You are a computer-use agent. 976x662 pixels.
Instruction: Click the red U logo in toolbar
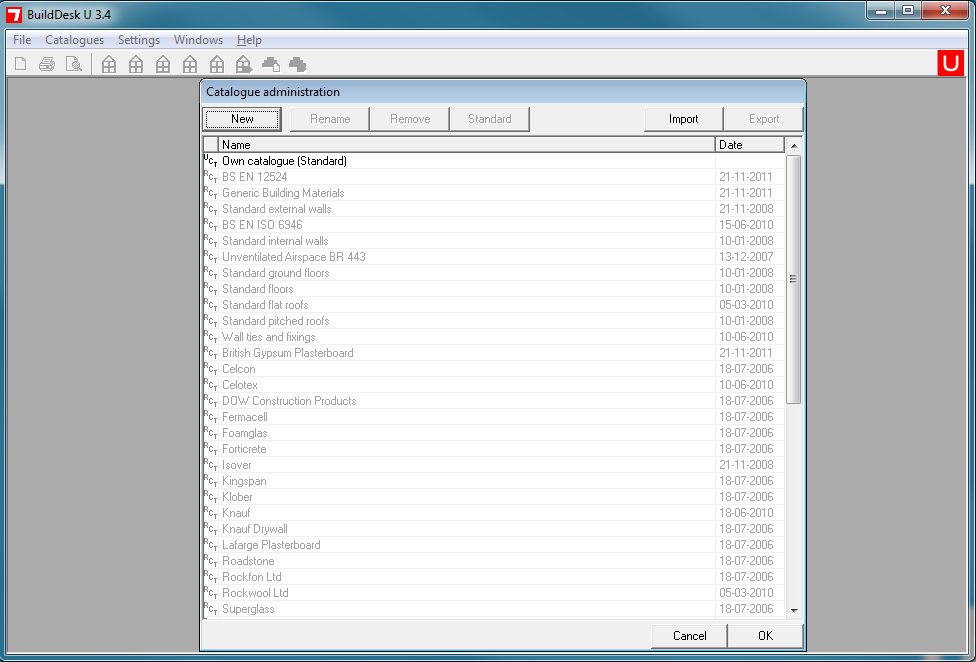(950, 64)
